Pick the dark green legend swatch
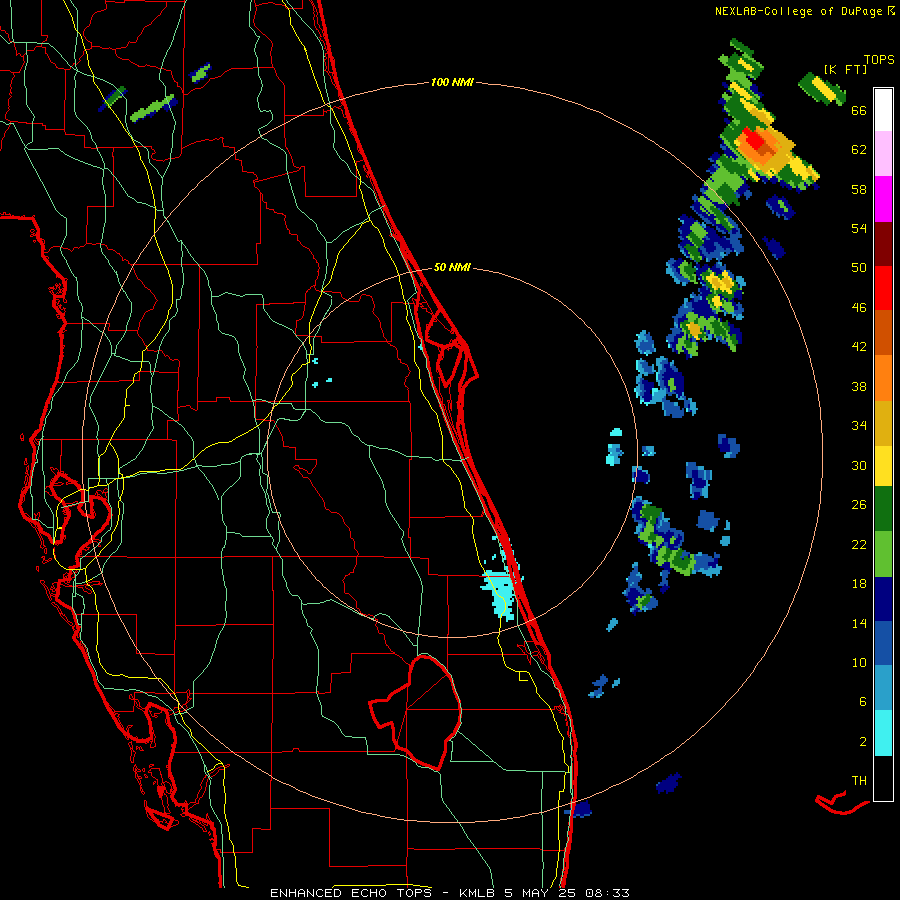900x900 pixels. click(883, 509)
